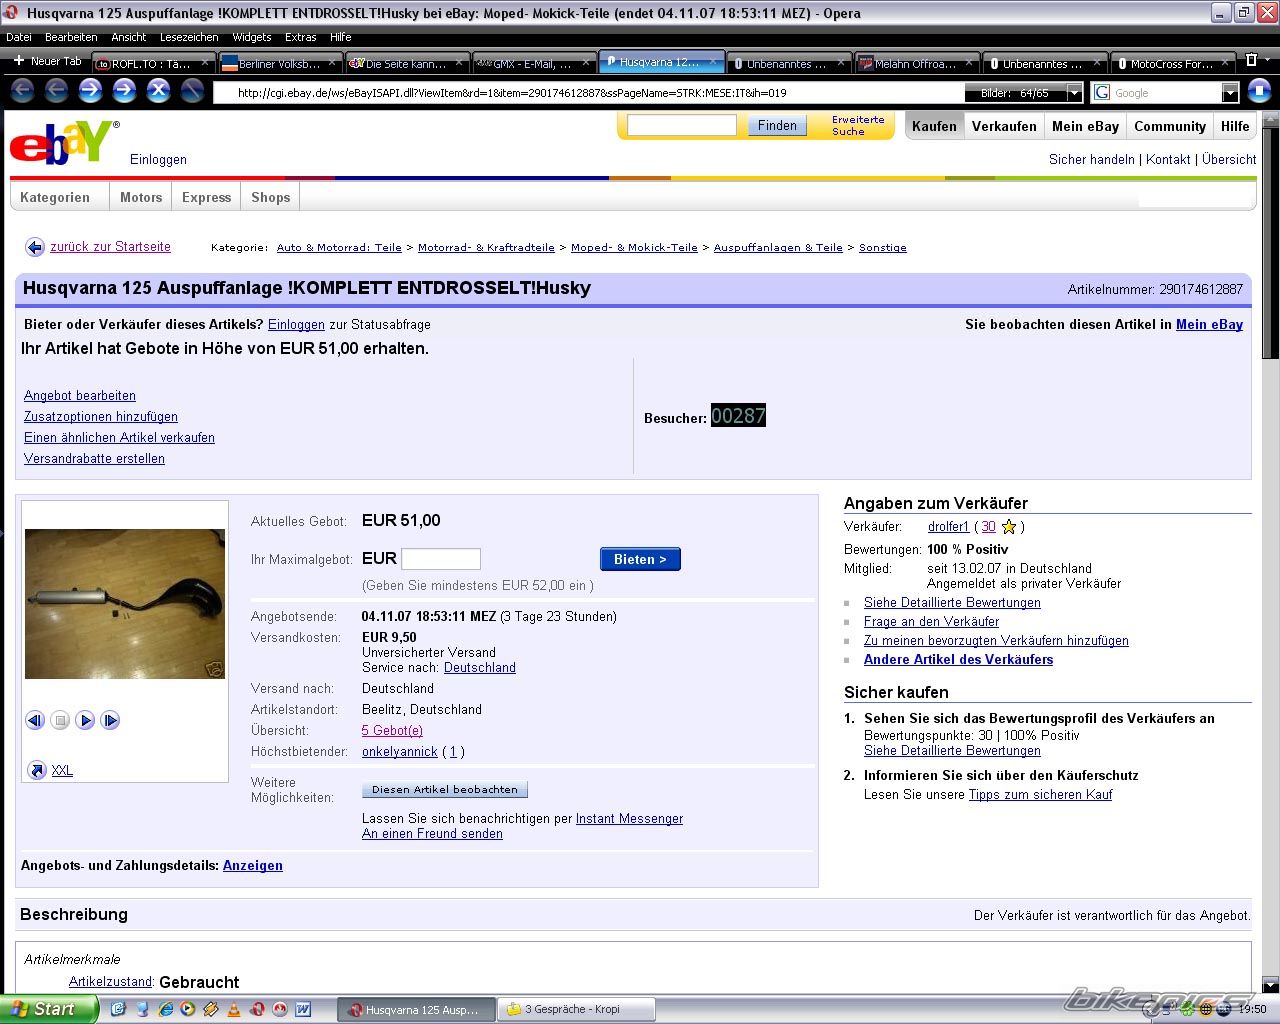The height and width of the screenshot is (1024, 1280).
Task: Close the Husqvarna tab
Action: [x=713, y=62]
